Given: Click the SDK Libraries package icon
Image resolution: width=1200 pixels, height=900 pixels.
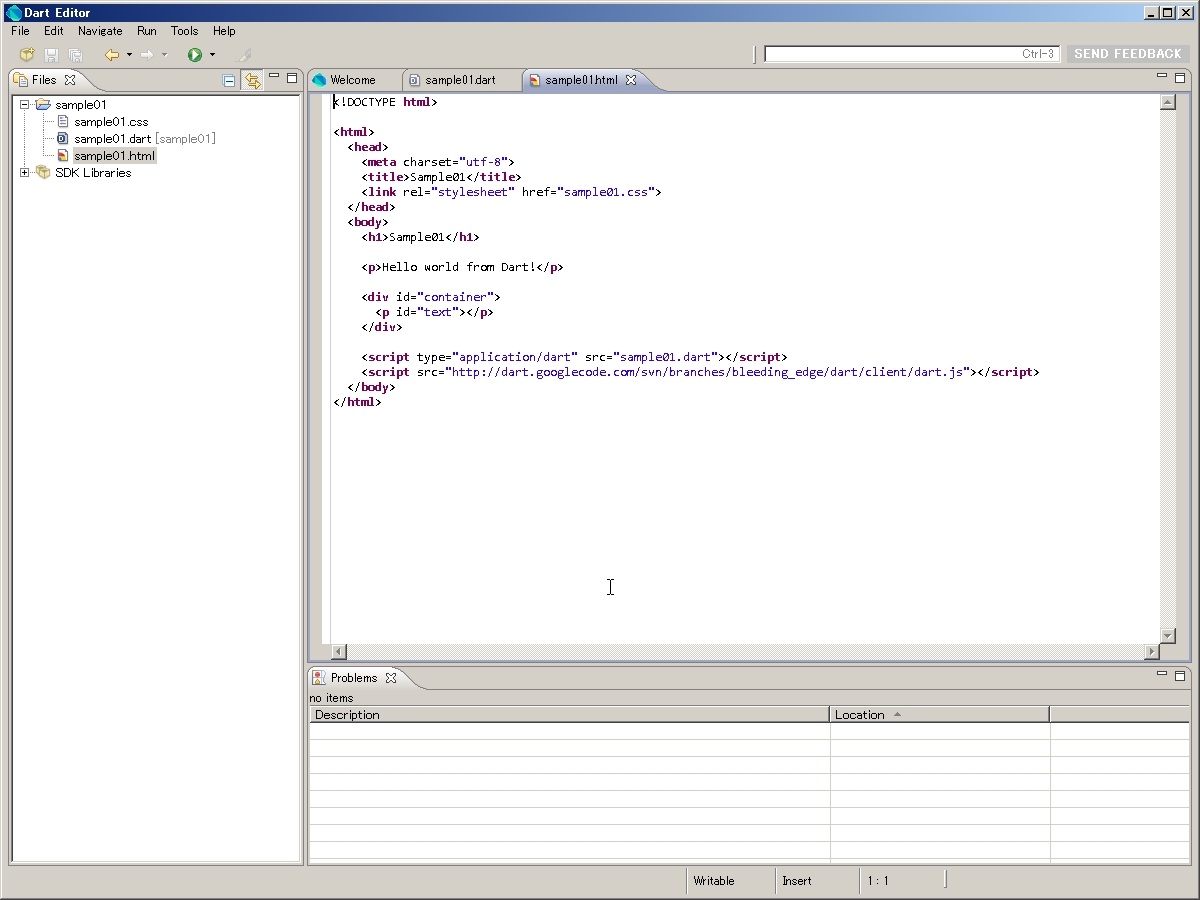Looking at the screenshot, I should click(x=42, y=173).
